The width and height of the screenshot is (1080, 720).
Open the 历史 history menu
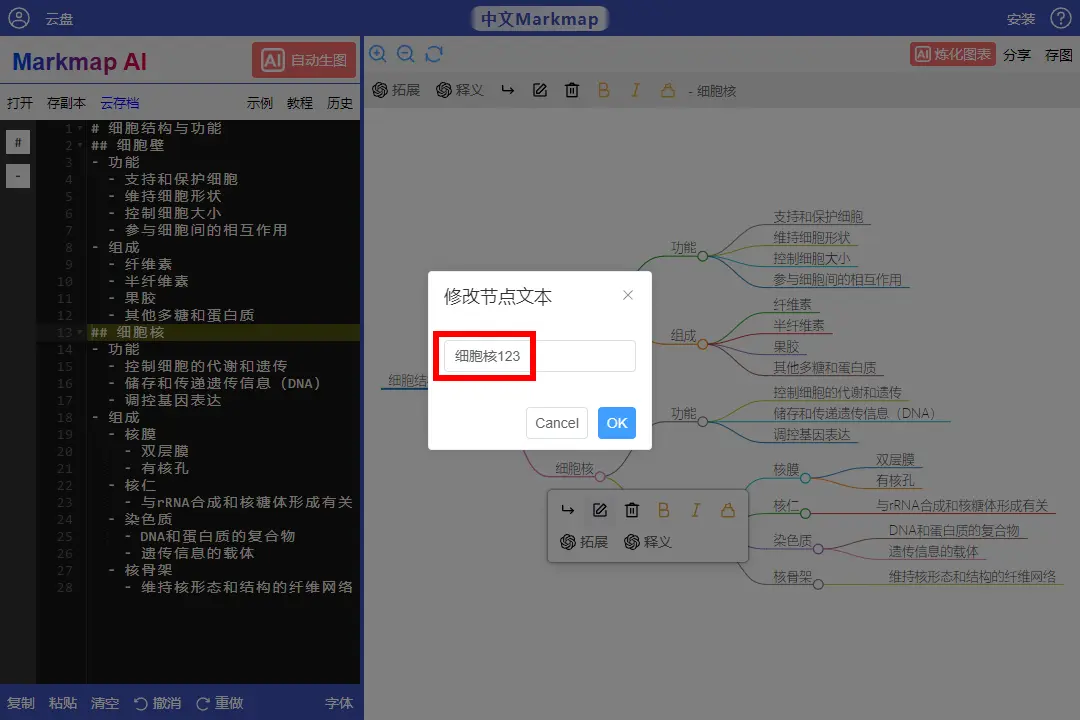[x=340, y=103]
